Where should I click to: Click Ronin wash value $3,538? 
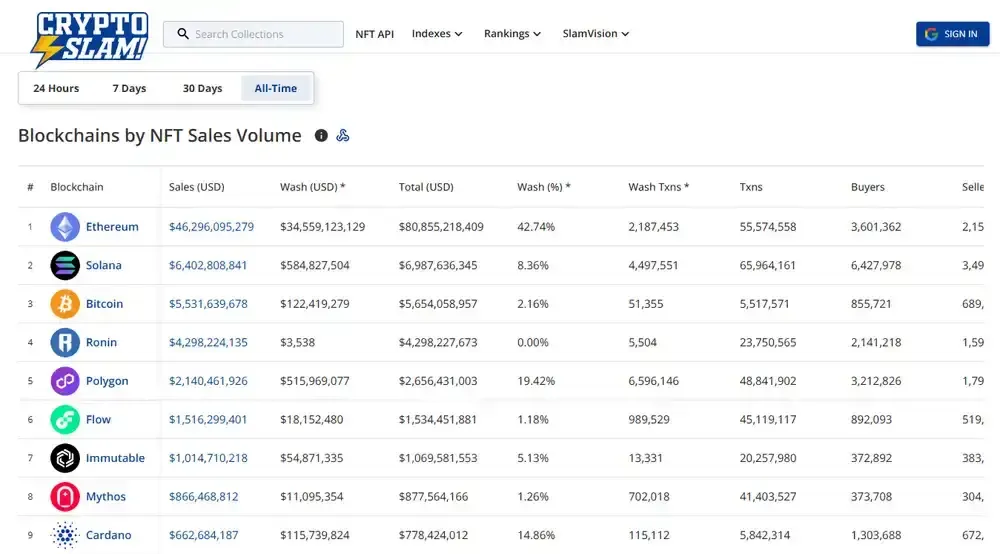click(x=297, y=342)
